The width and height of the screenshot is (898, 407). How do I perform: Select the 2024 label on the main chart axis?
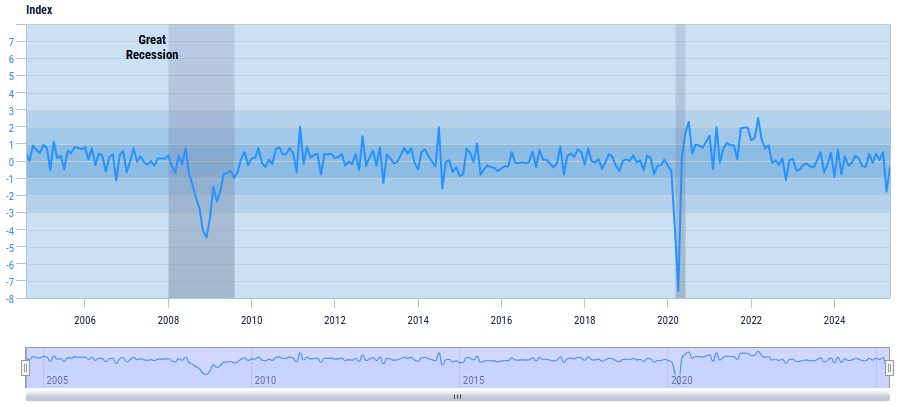(834, 319)
